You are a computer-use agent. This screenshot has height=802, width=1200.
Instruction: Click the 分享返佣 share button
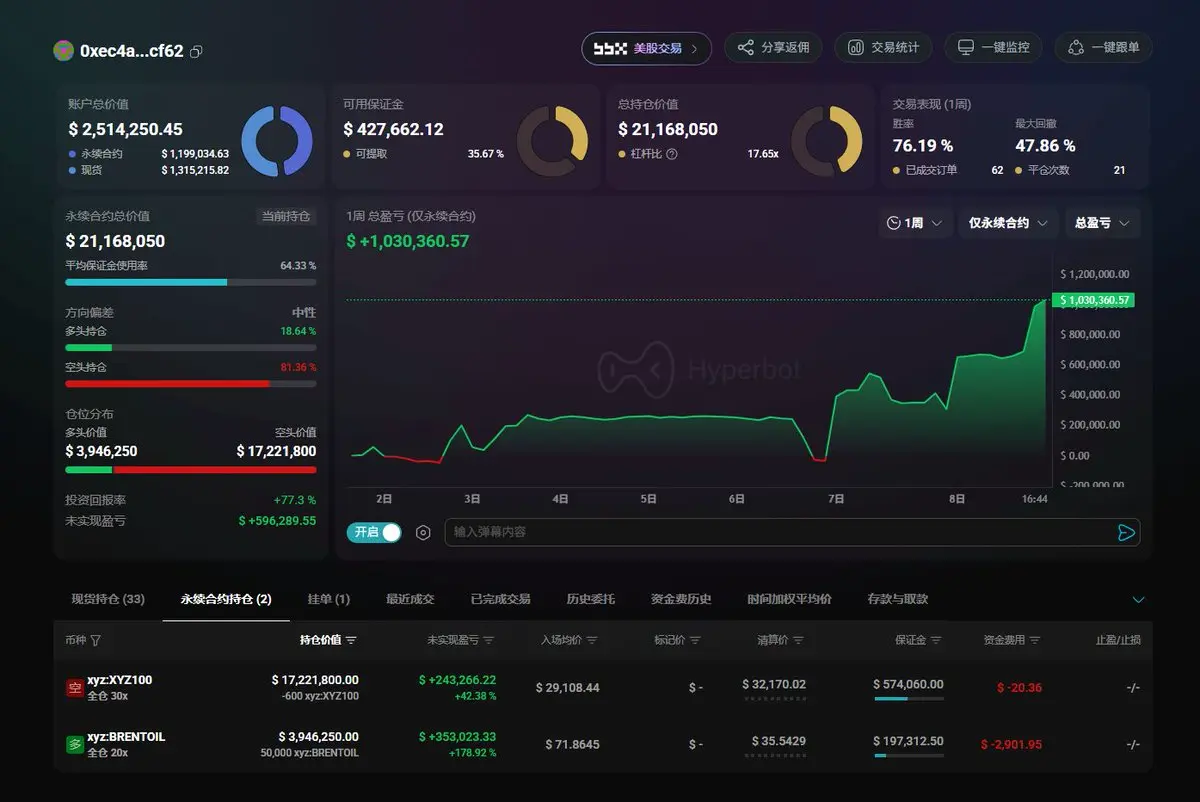click(773, 47)
